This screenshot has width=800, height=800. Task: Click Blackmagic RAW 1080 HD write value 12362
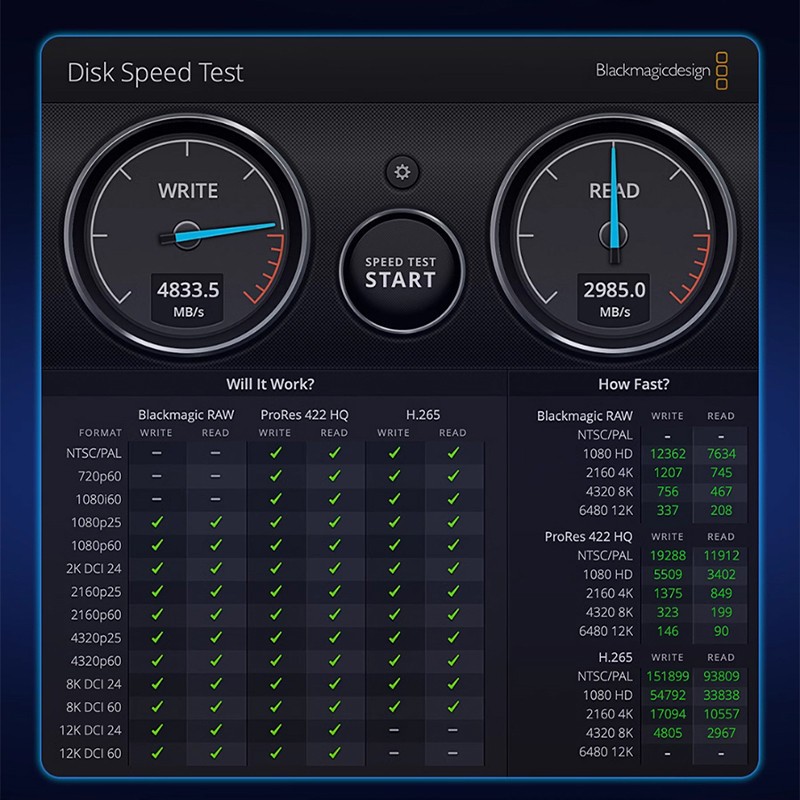(x=667, y=454)
